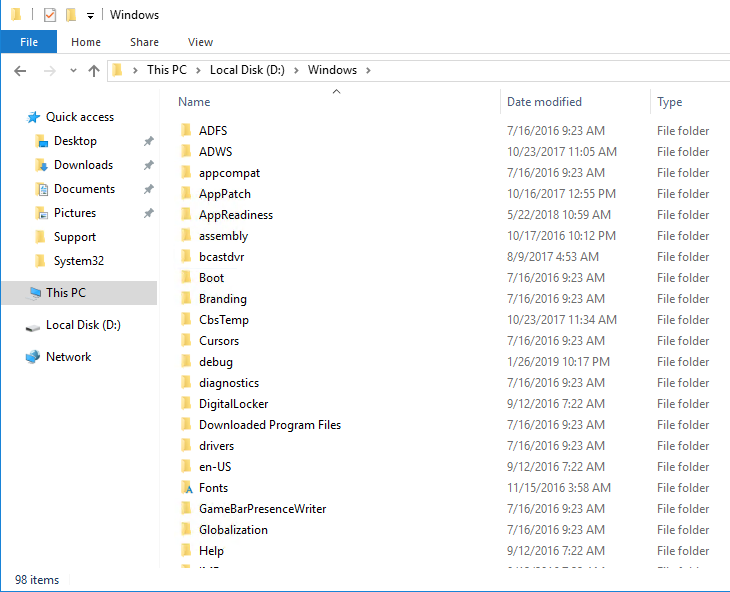Viewport: 730px width, 592px height.
Task: Select the ADWS folder icon
Action: coord(186,151)
